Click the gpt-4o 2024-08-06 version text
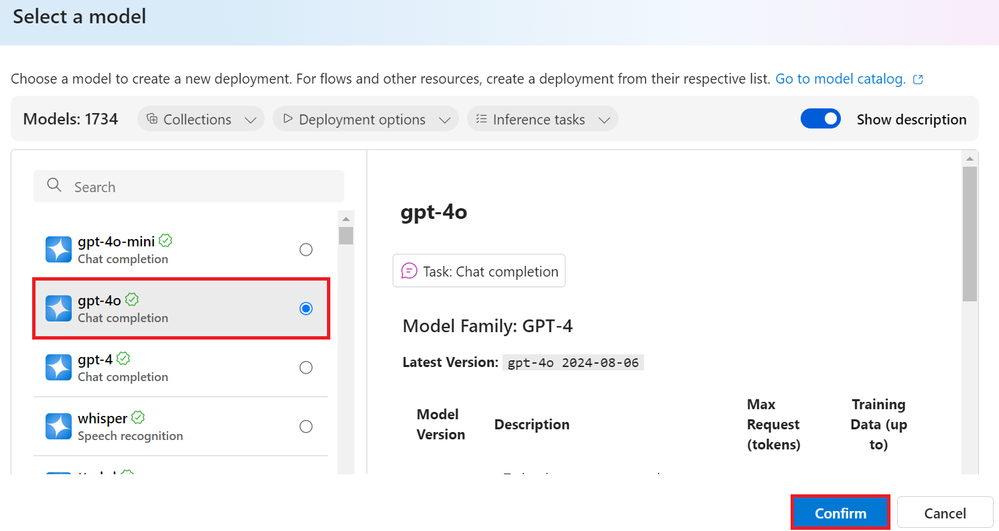The width and height of the screenshot is (999, 531). [x=573, y=363]
